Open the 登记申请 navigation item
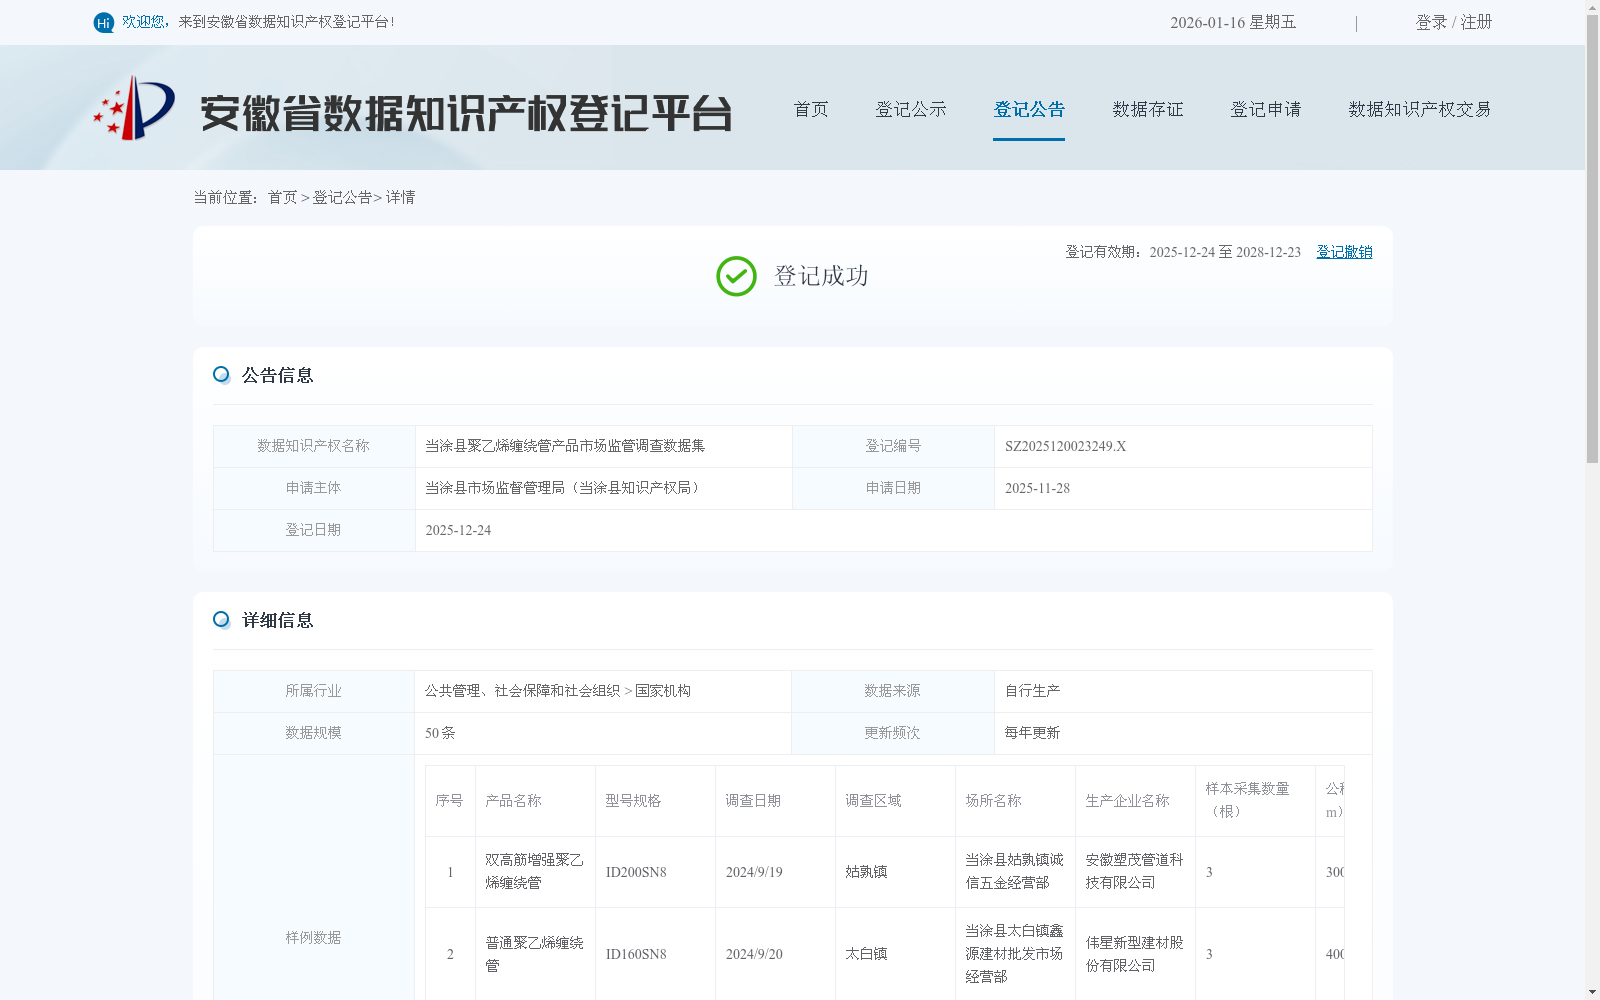1600x1000 pixels. tap(1266, 109)
